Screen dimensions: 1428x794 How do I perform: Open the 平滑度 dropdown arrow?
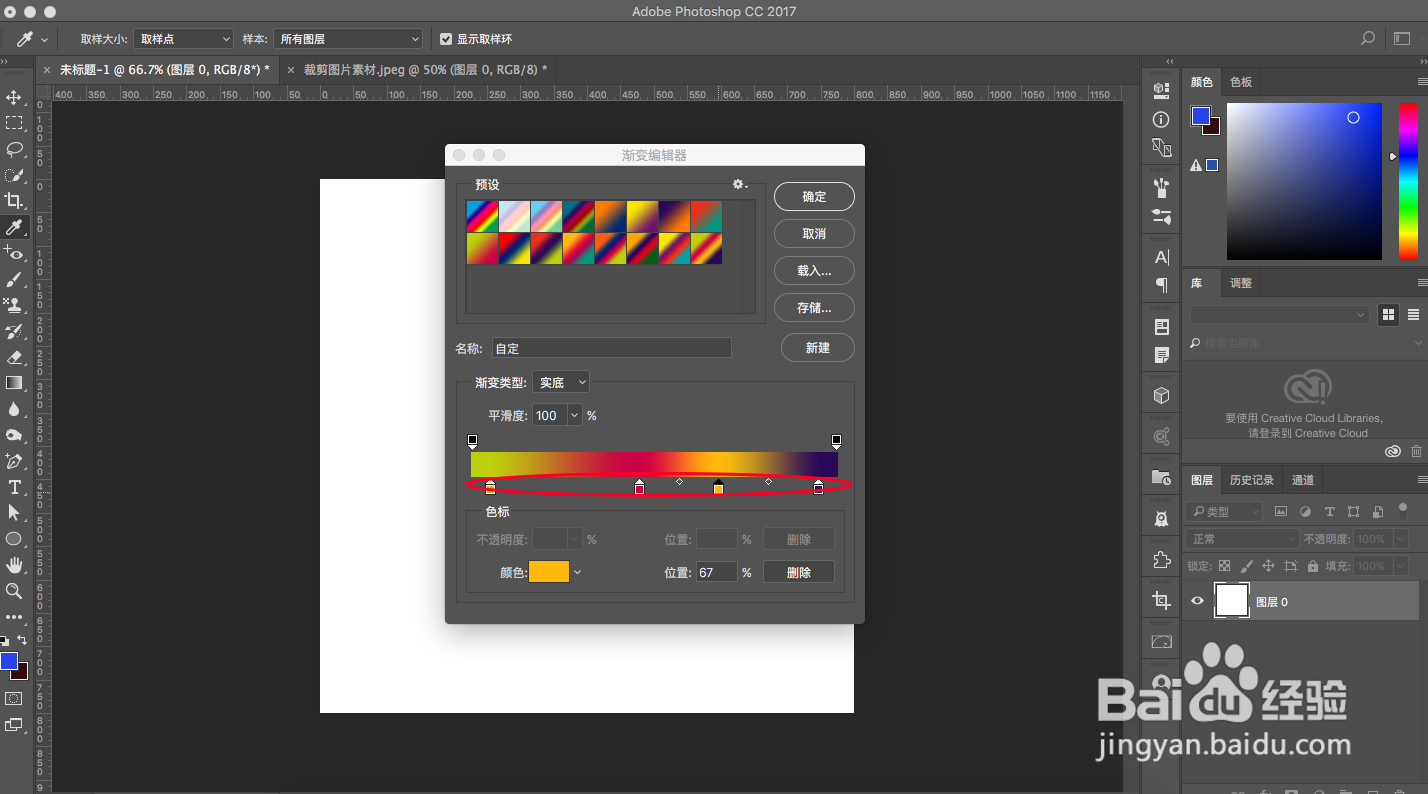575,415
